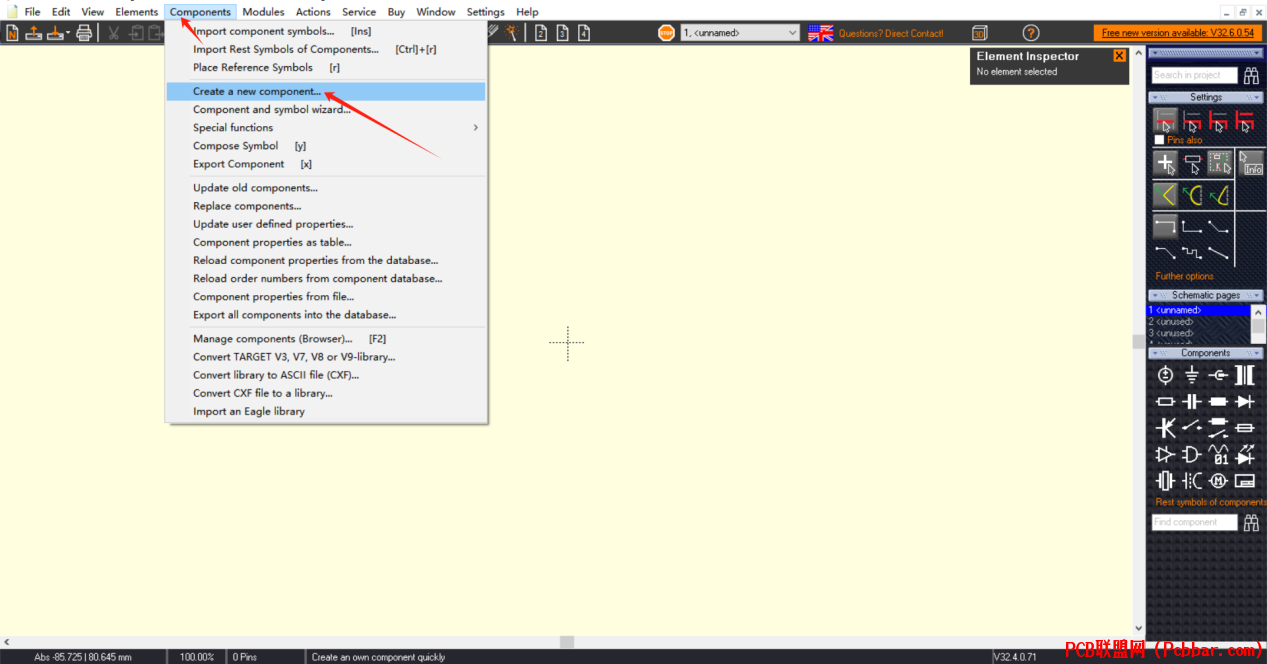Select Compose Symbol menu entry

click(x=327, y=146)
